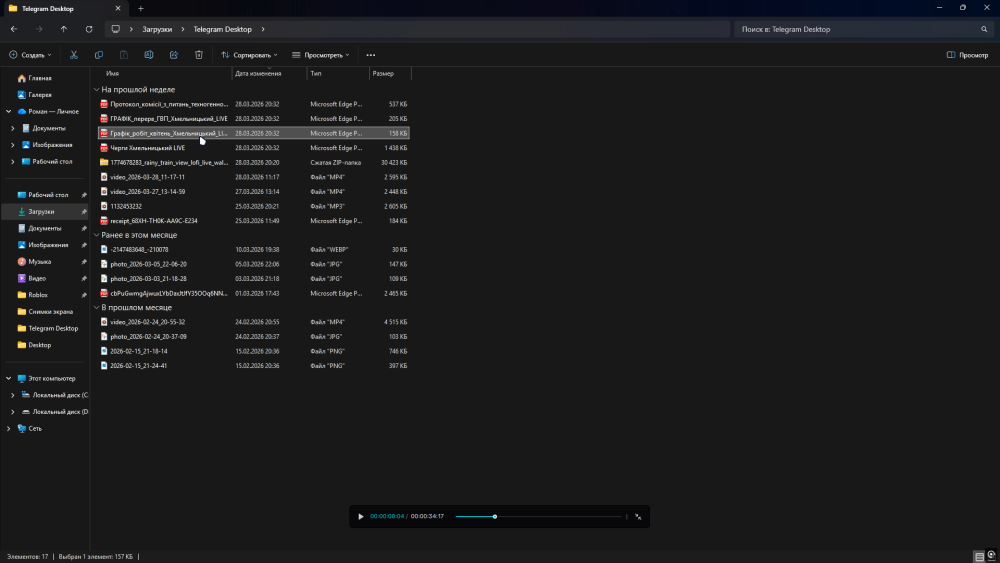Viewport: 1000px width, 563px height.
Task: Select file Черги Хмельницький LIVE
Action: click(x=253, y=148)
